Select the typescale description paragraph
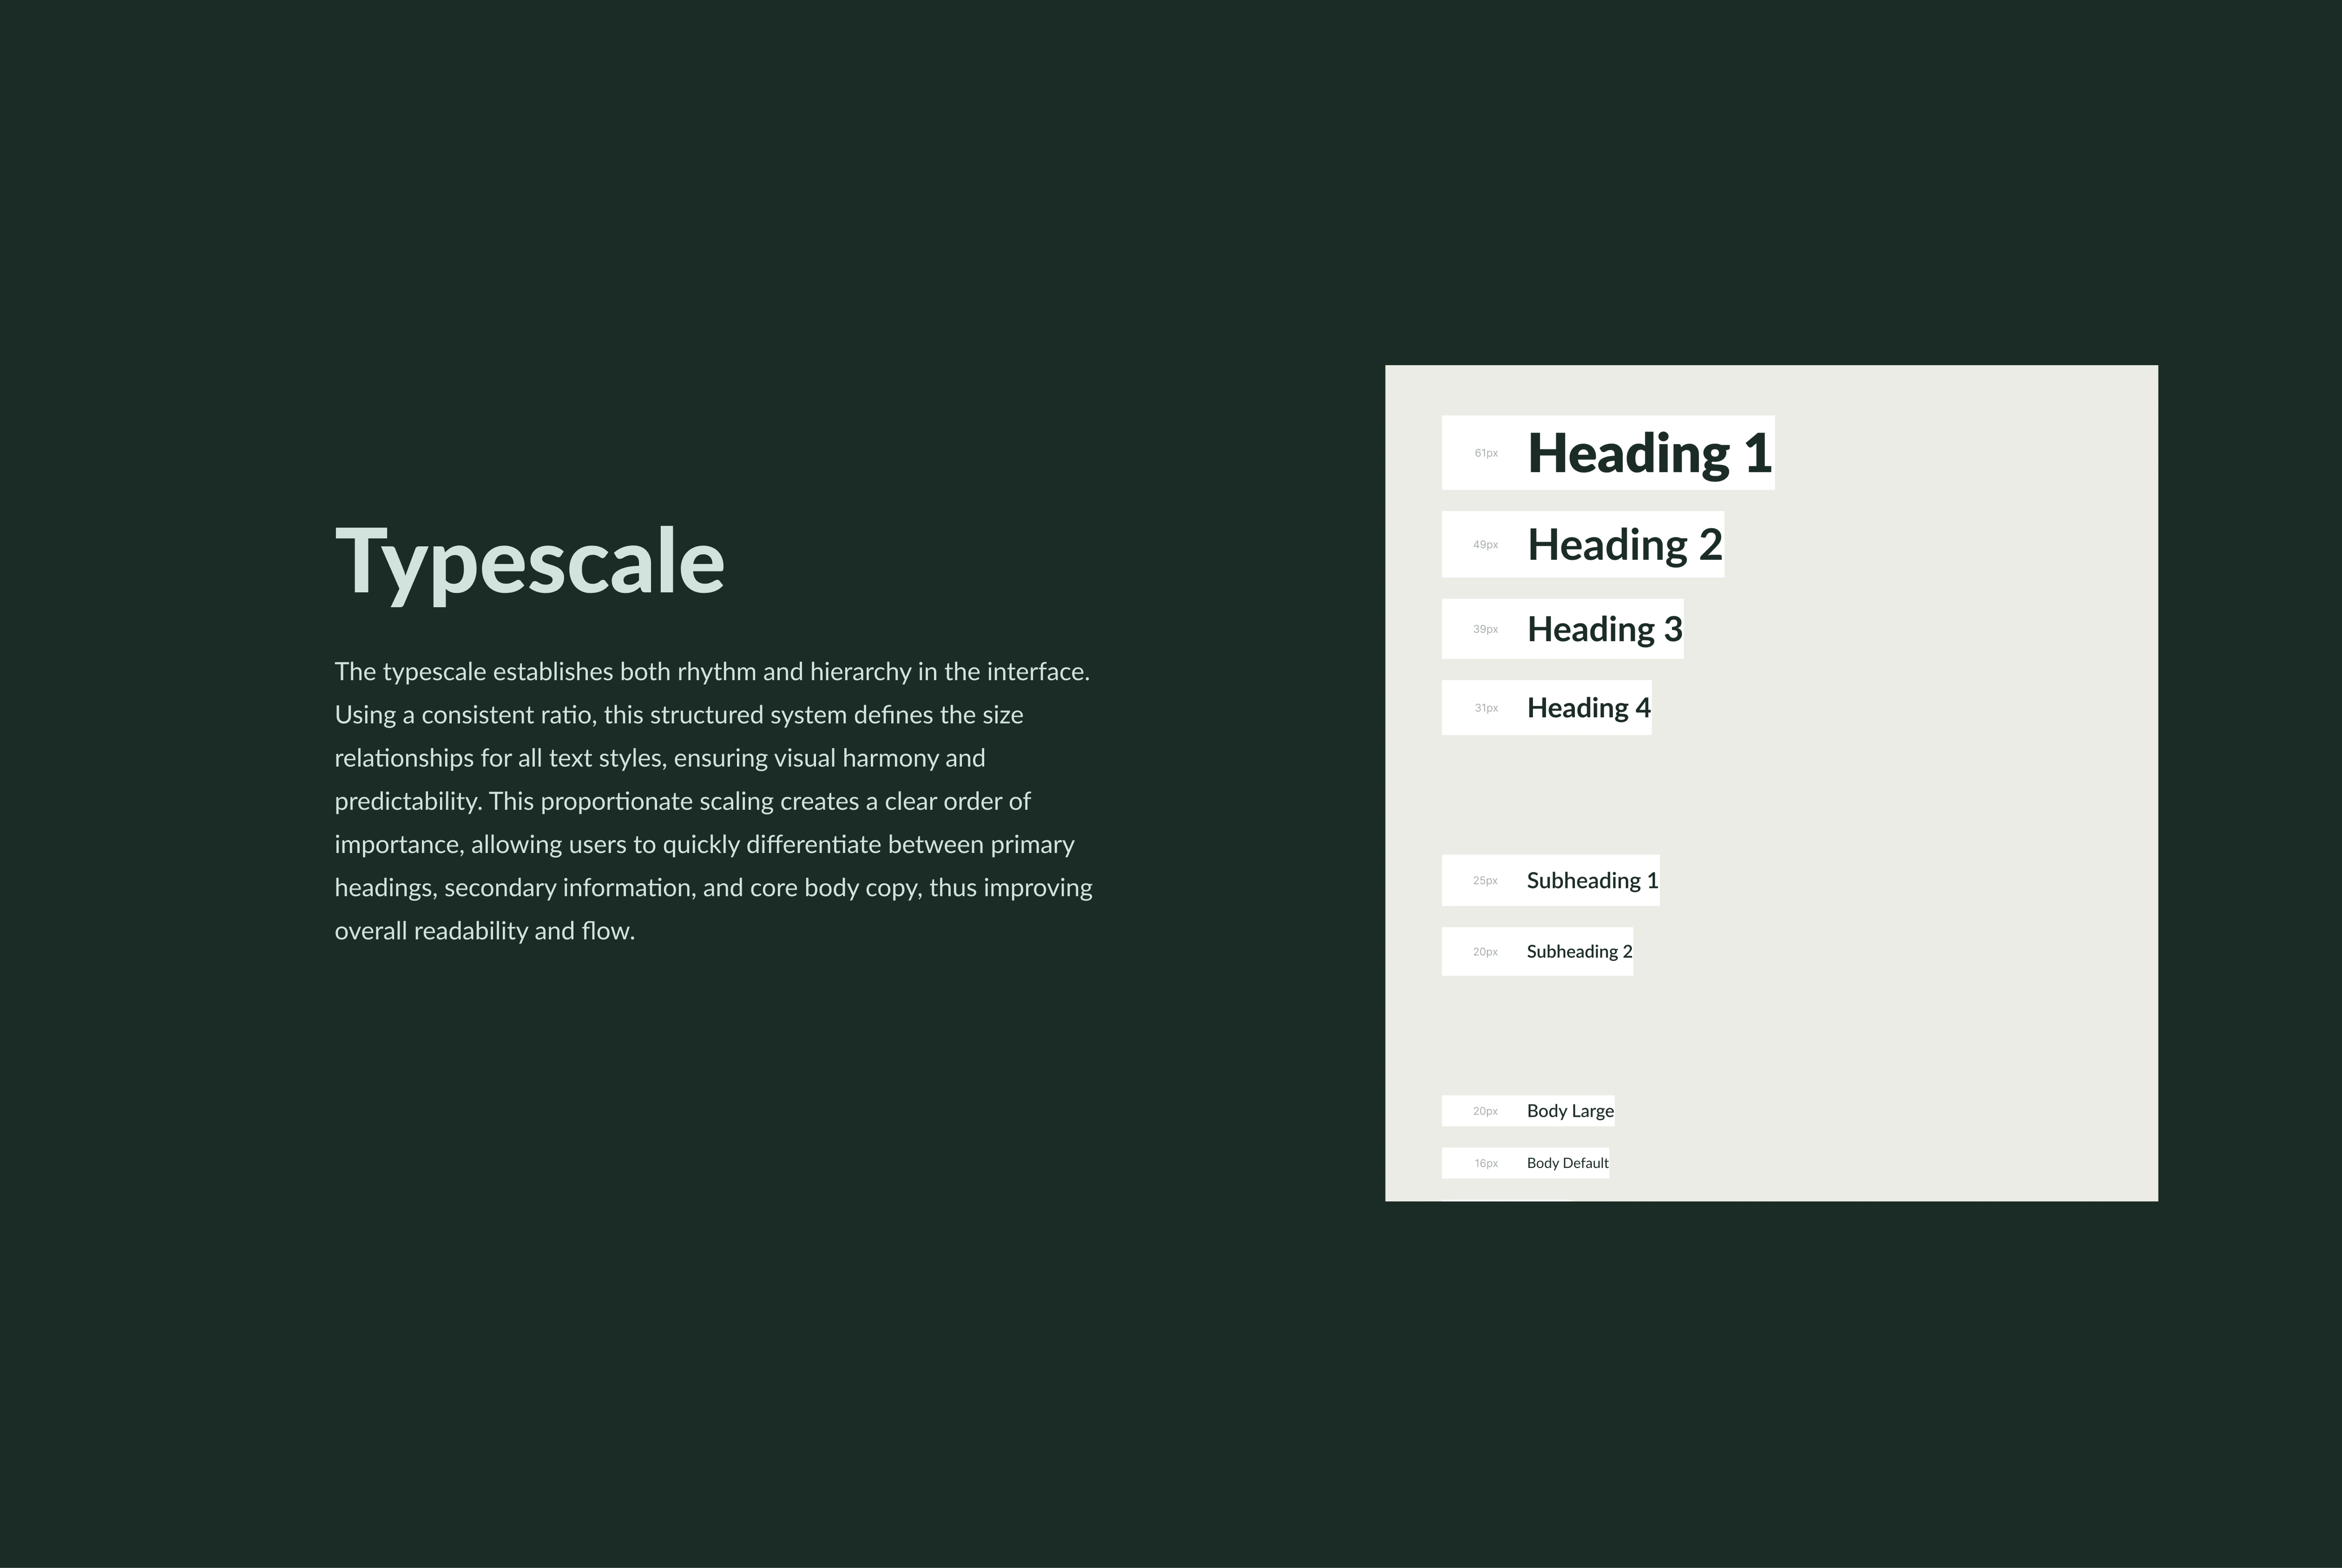The image size is (2342, 1568). point(712,800)
